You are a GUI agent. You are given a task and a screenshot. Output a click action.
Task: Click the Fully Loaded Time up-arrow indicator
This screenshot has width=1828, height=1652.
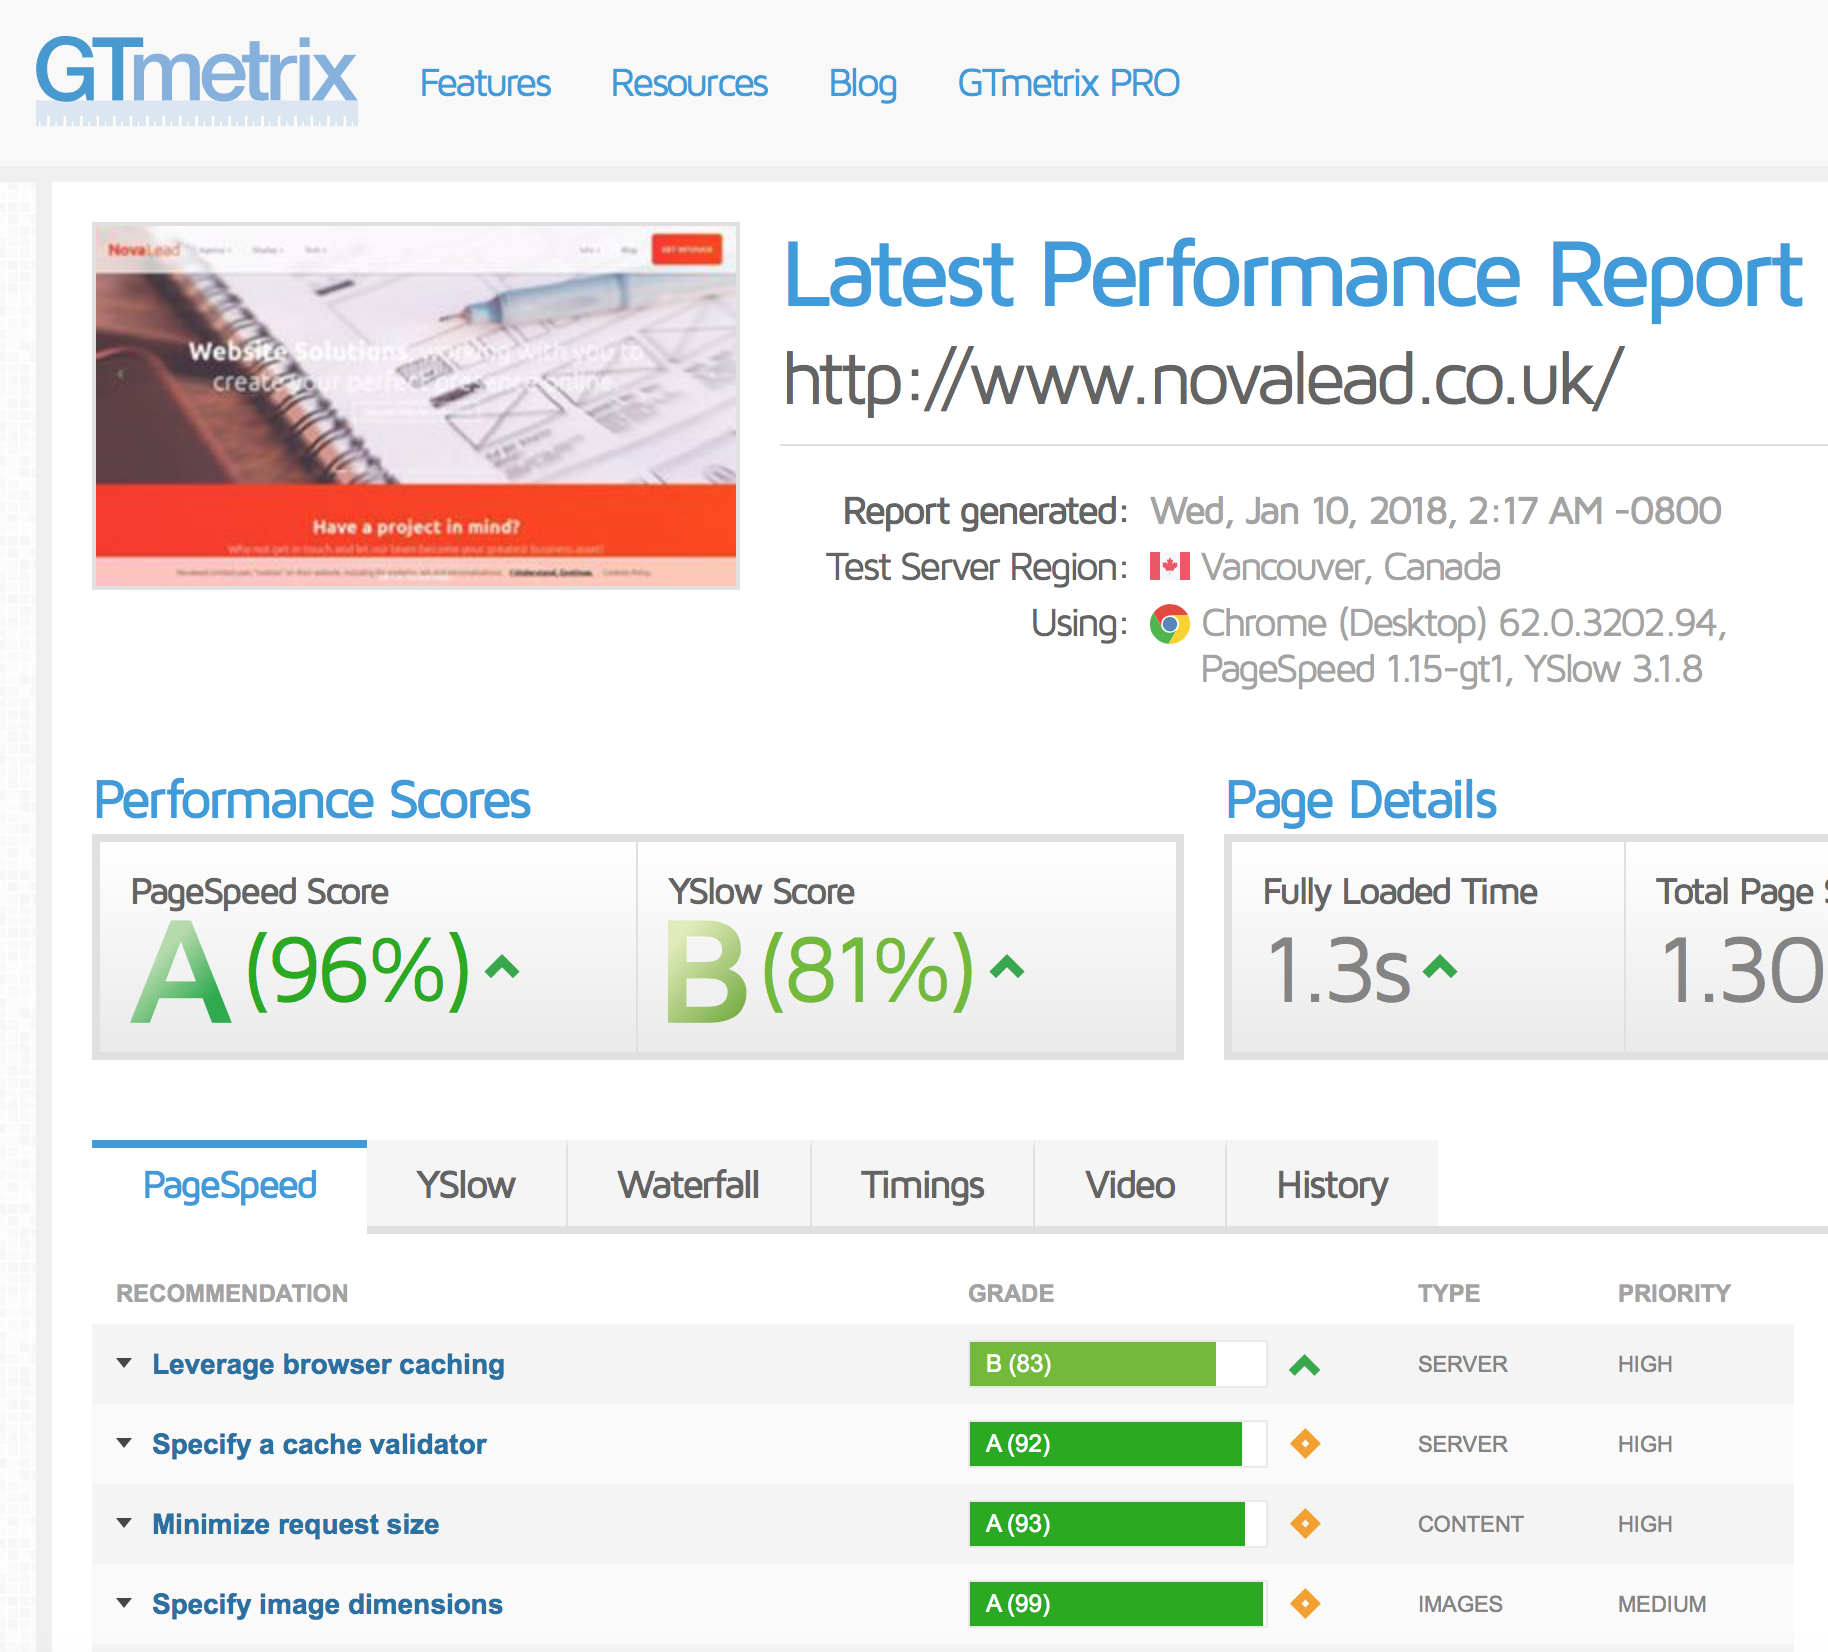pyautogui.click(x=1440, y=967)
